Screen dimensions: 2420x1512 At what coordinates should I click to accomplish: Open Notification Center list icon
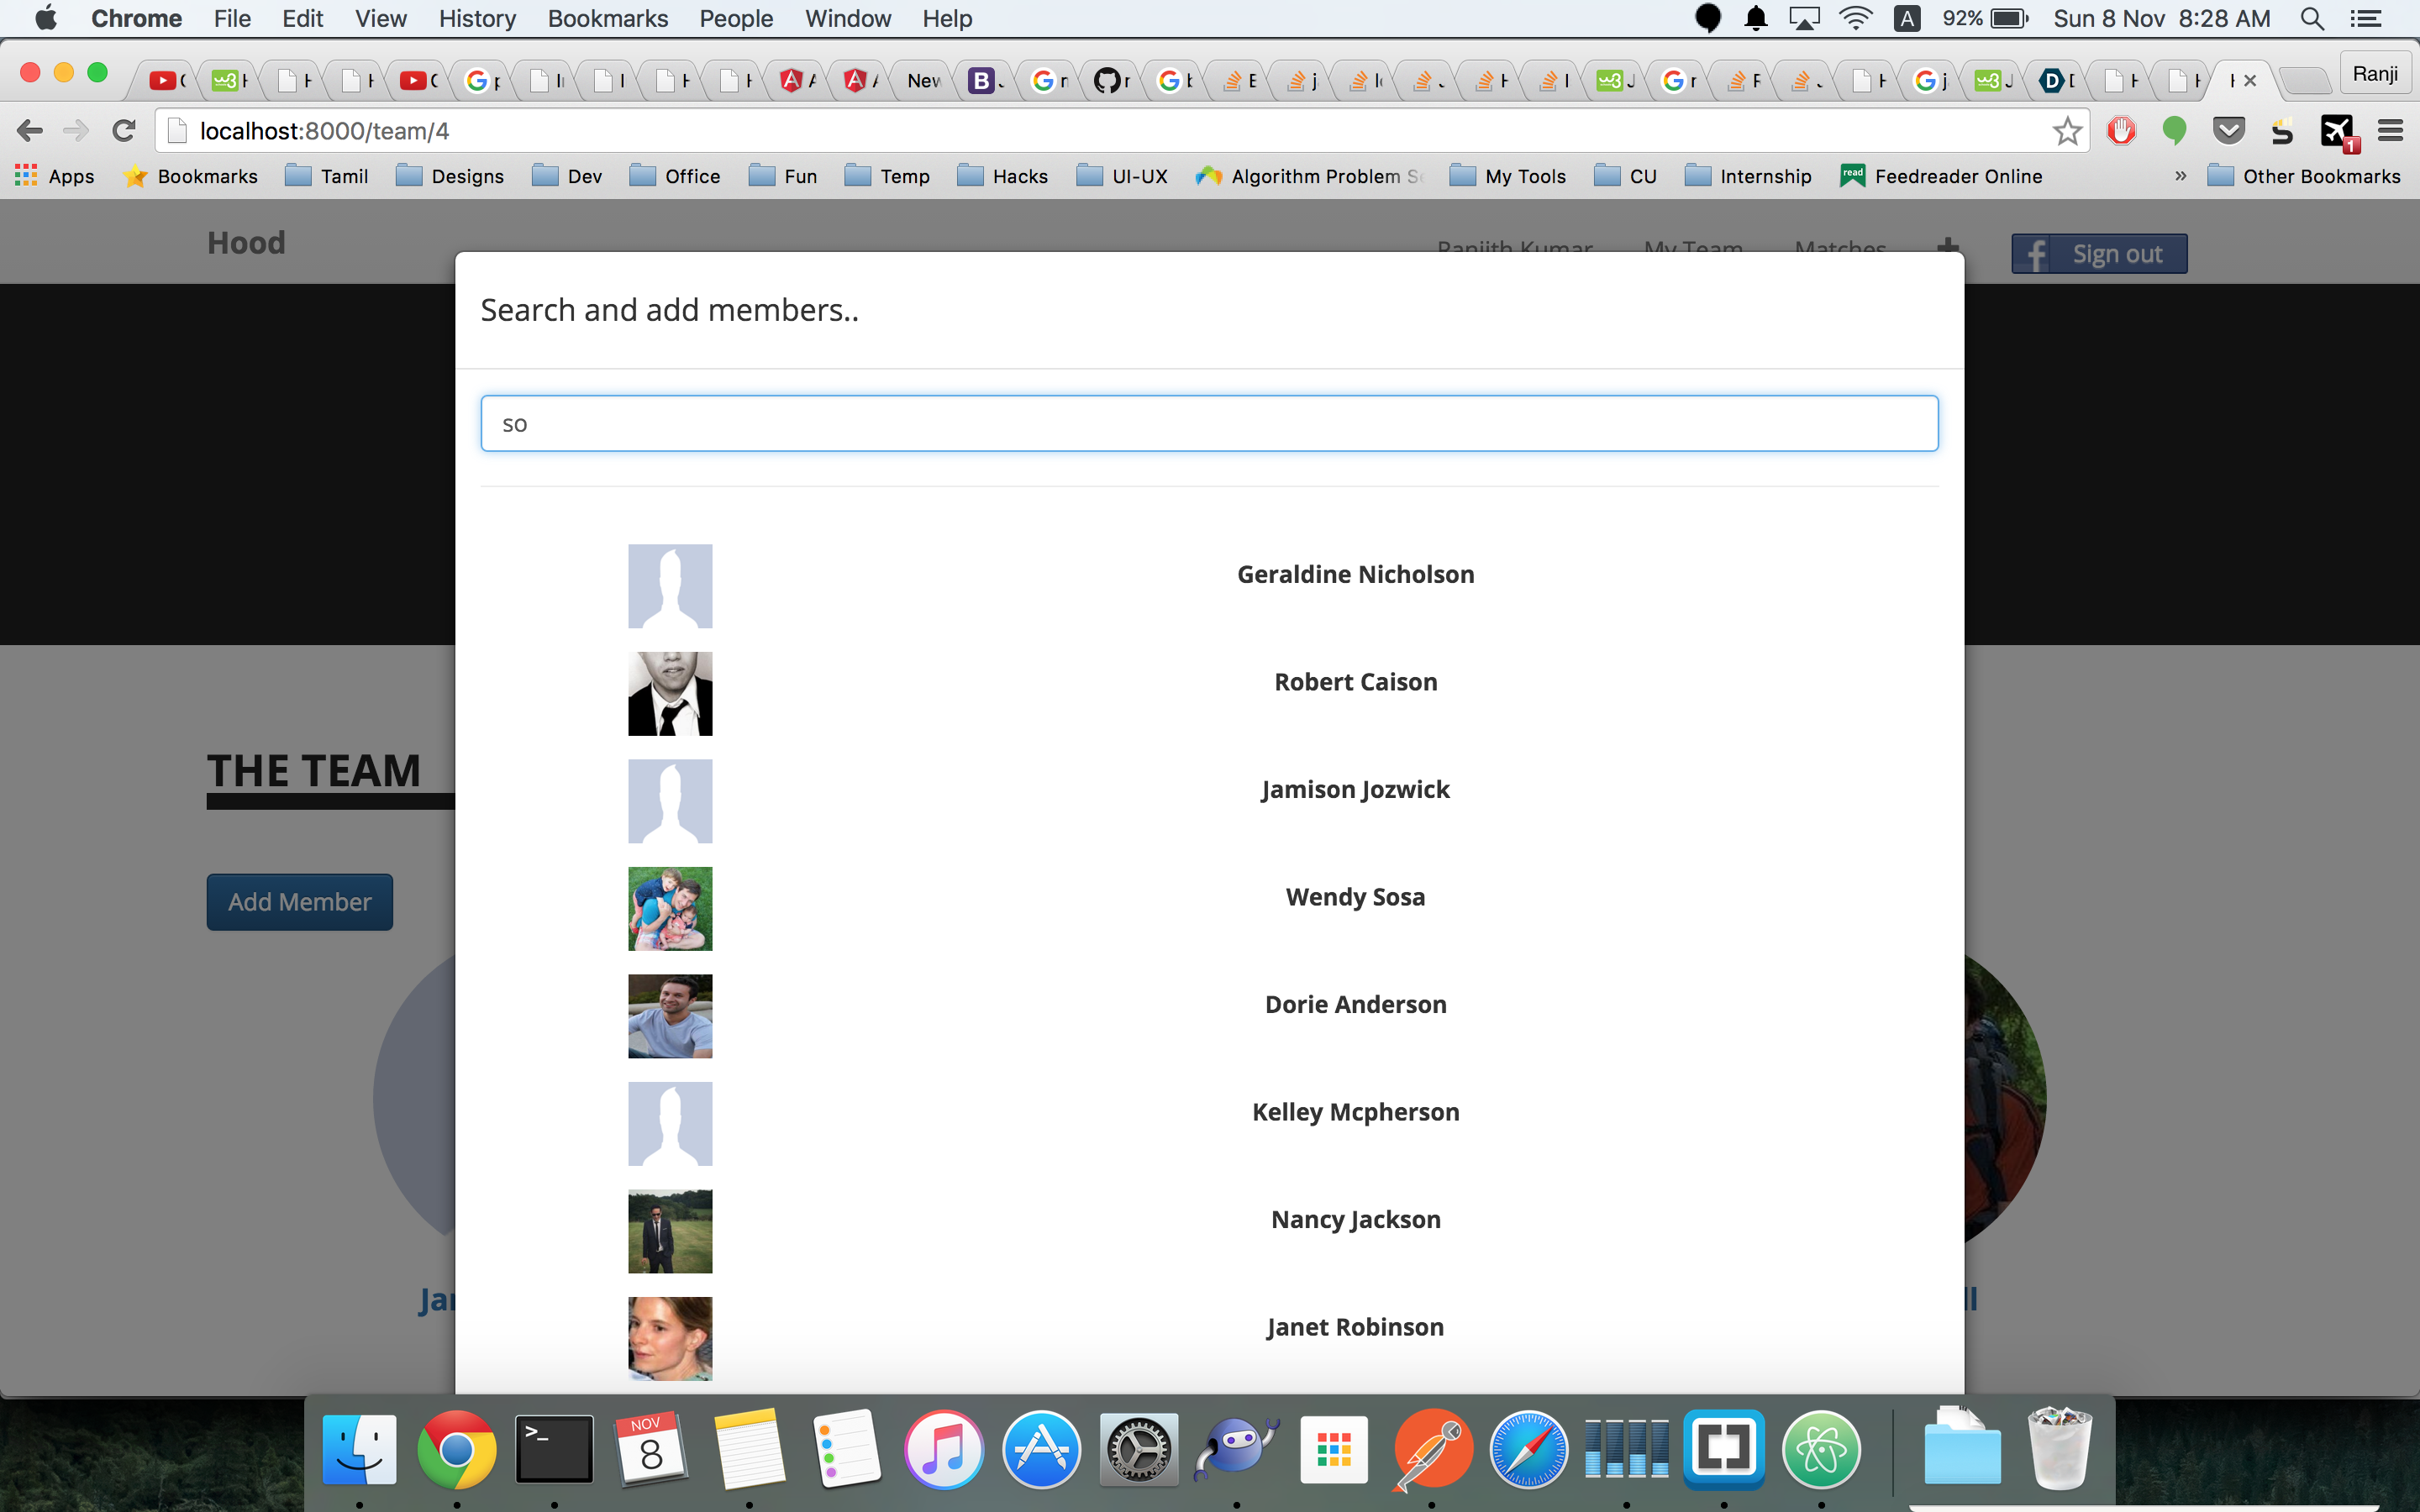point(2365,19)
